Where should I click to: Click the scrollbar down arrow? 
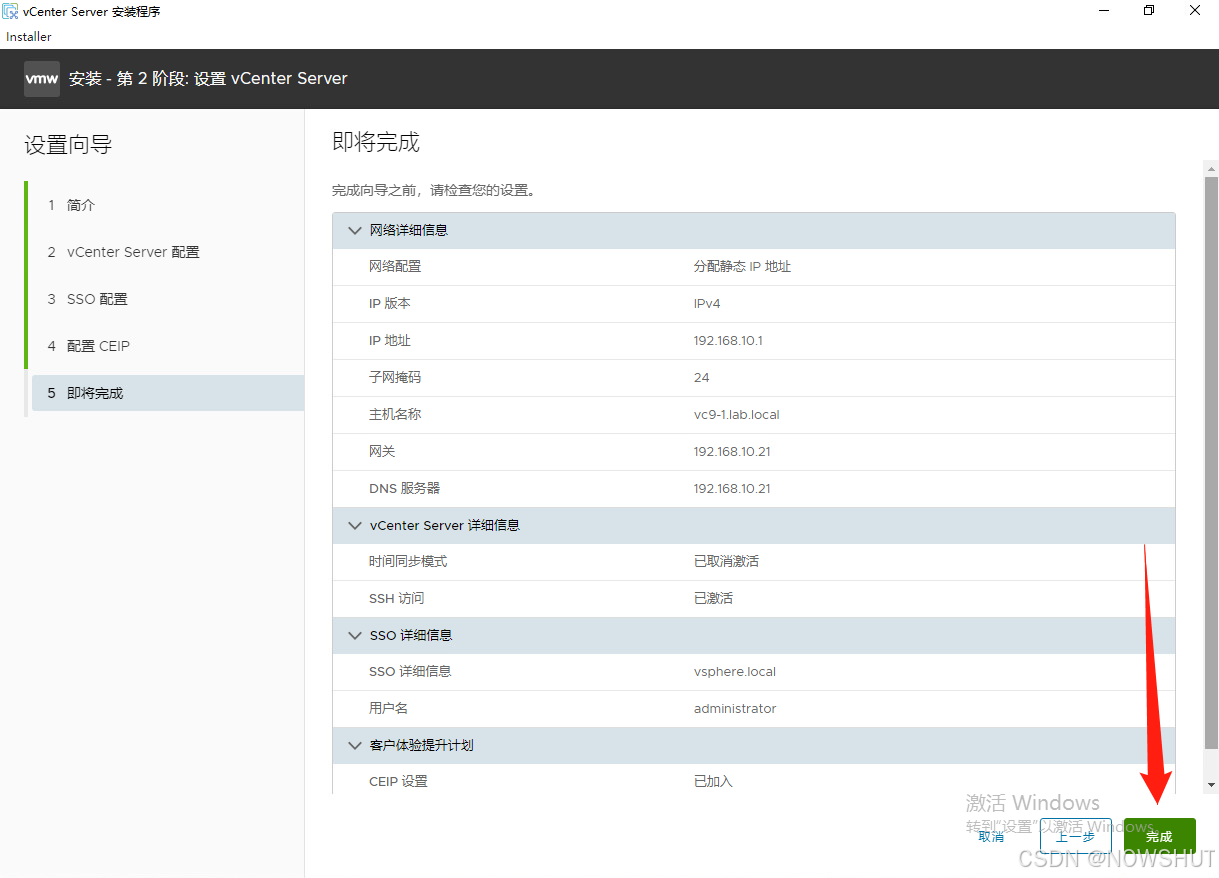tap(1211, 786)
